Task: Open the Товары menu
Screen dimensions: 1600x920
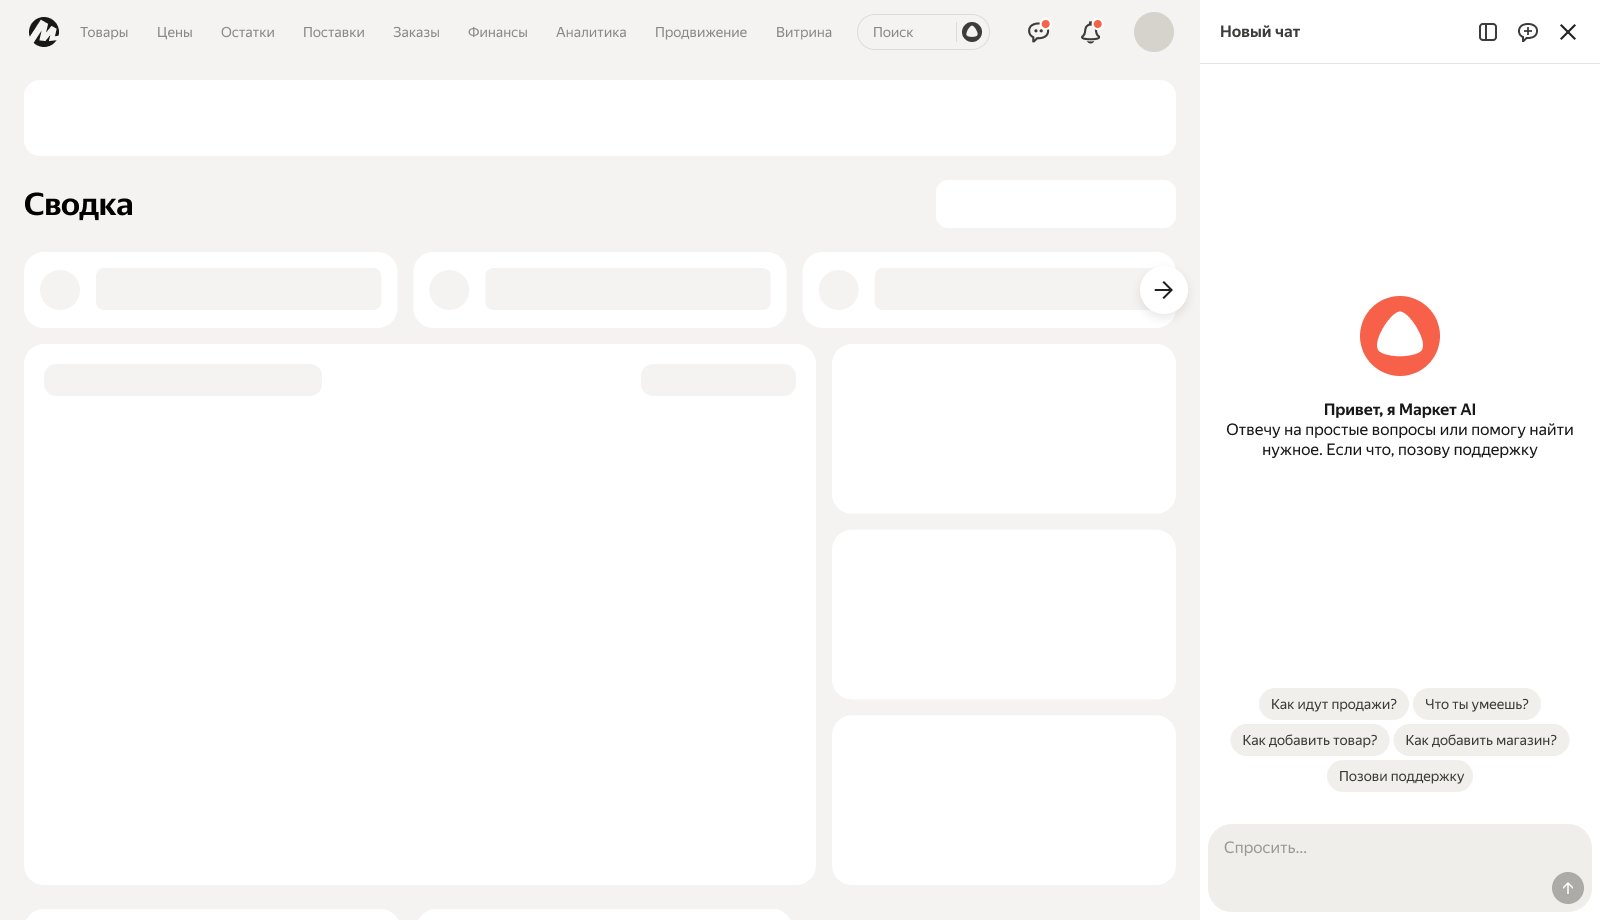Action: 104,32
